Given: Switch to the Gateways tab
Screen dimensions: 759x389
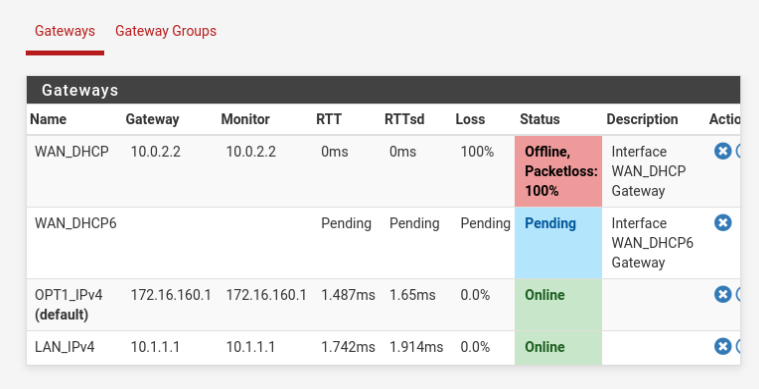Looking at the screenshot, I should click(x=65, y=31).
